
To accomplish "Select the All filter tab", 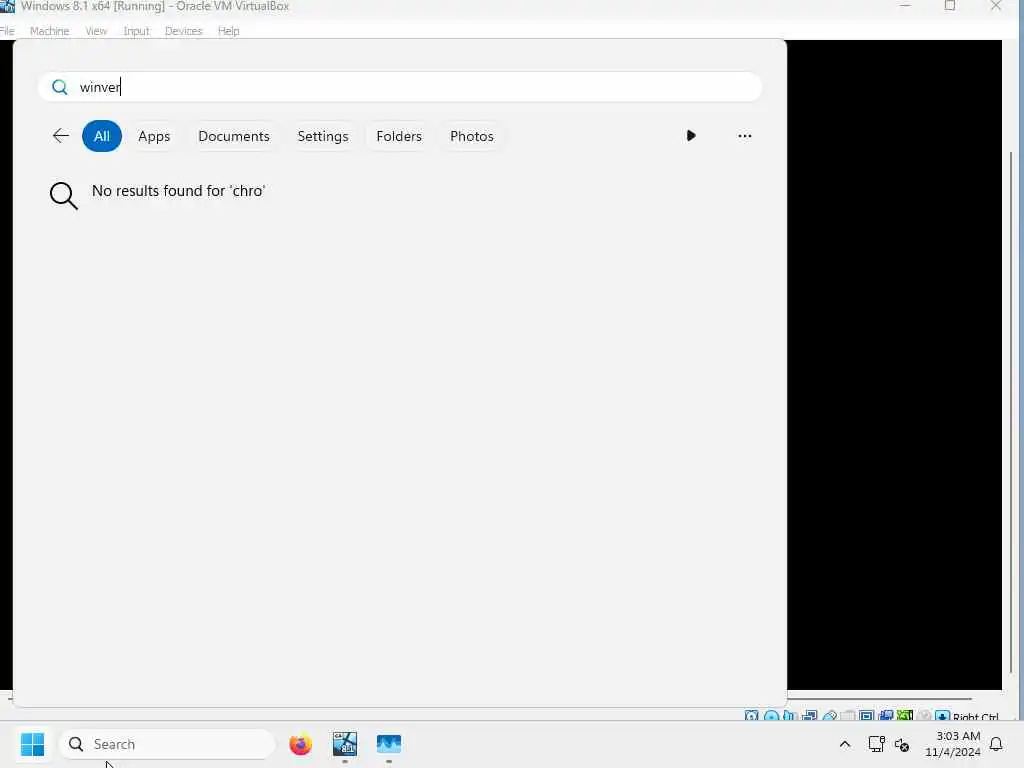I will point(102,136).
